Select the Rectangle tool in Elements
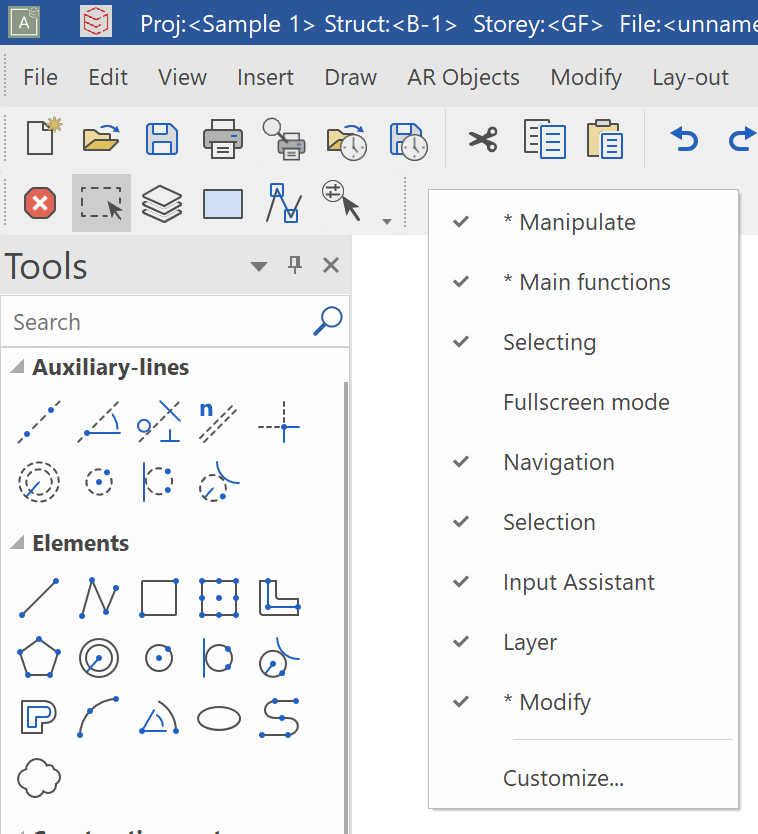 (158, 598)
